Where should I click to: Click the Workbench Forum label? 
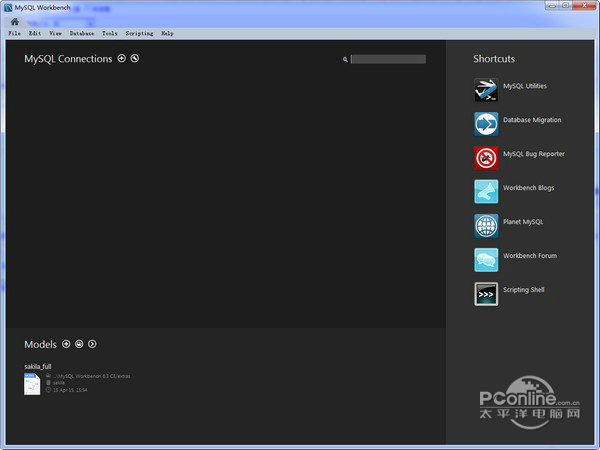[530, 256]
